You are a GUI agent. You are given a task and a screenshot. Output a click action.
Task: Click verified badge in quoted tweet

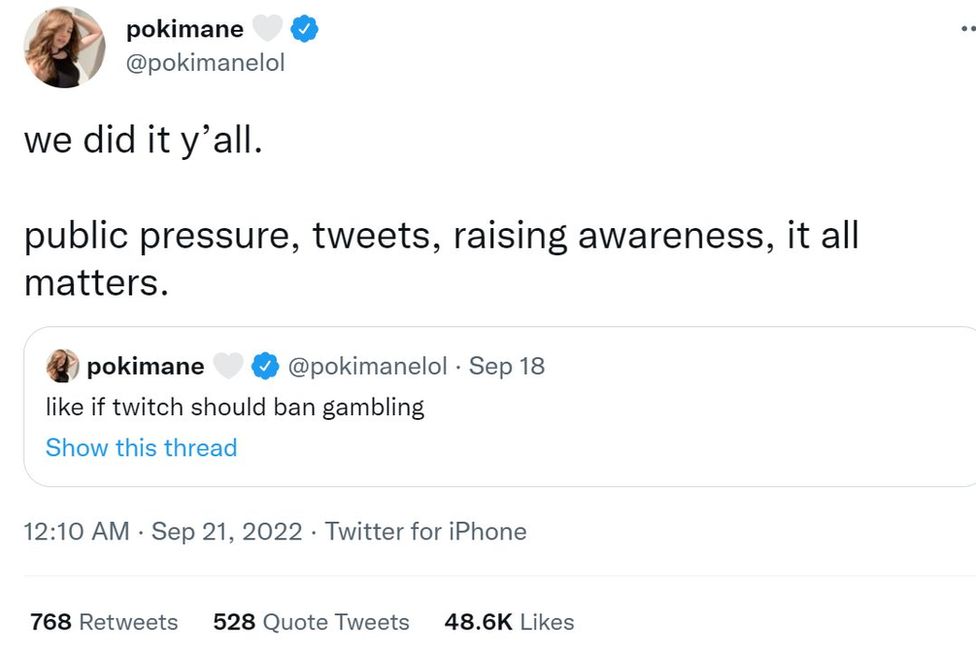click(264, 367)
